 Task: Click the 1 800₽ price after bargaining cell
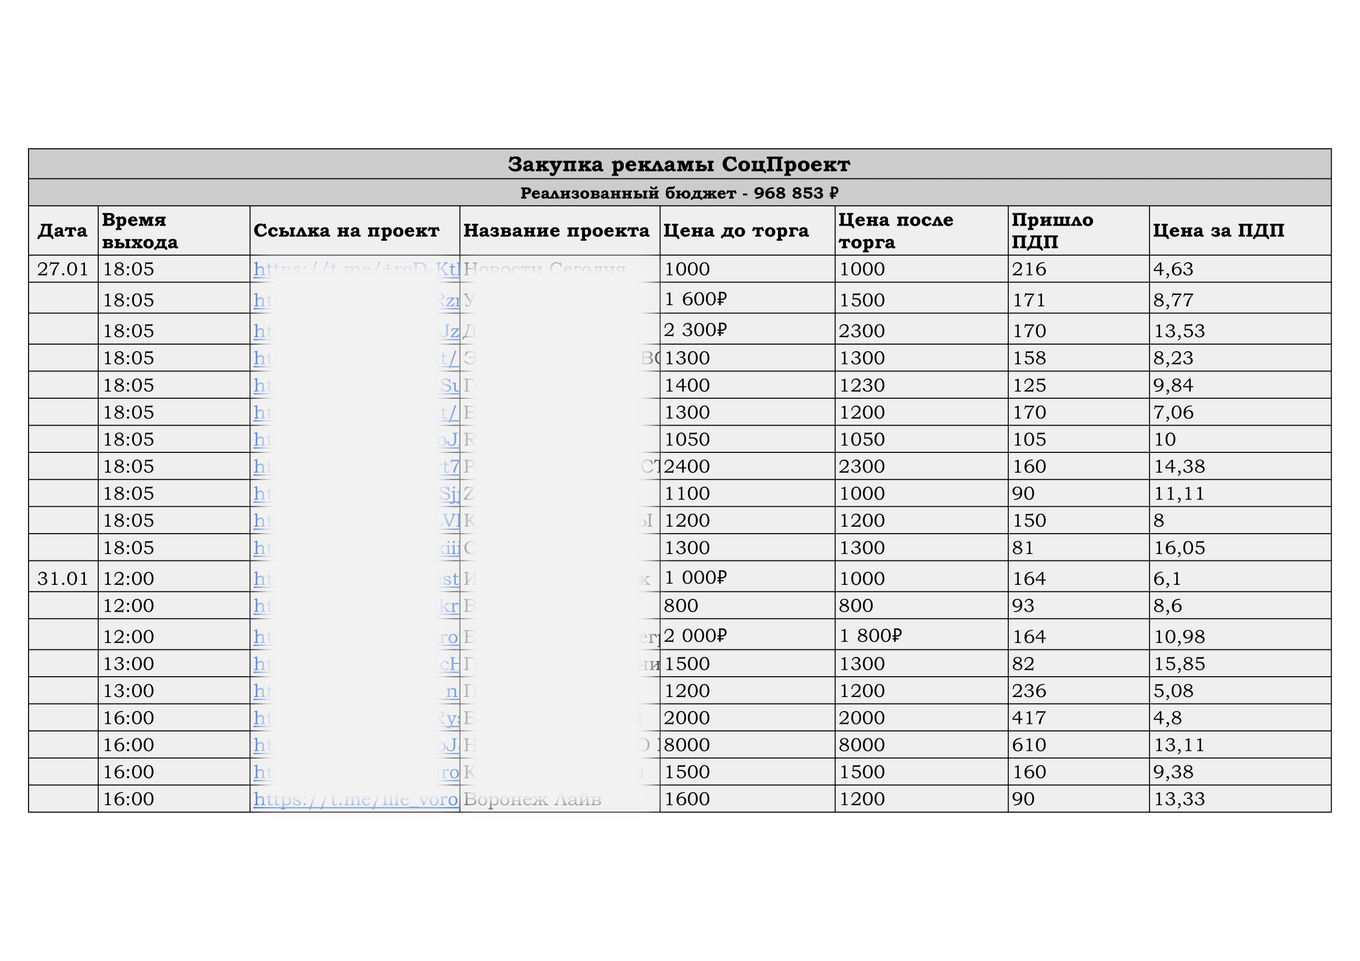921,636
